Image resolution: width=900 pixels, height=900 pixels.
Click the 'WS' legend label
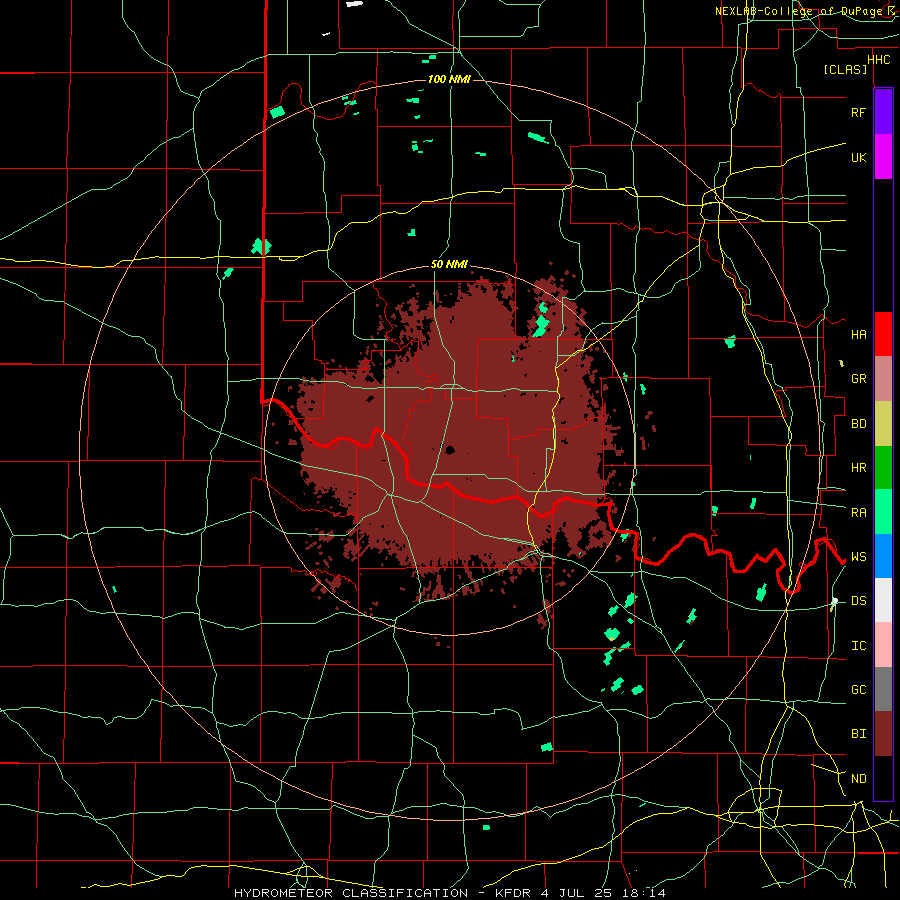(858, 557)
